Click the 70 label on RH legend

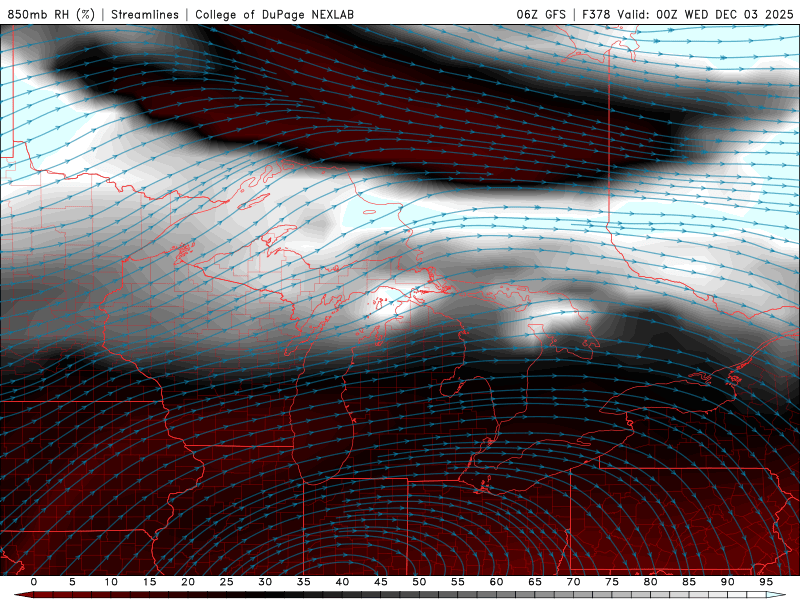click(x=573, y=582)
